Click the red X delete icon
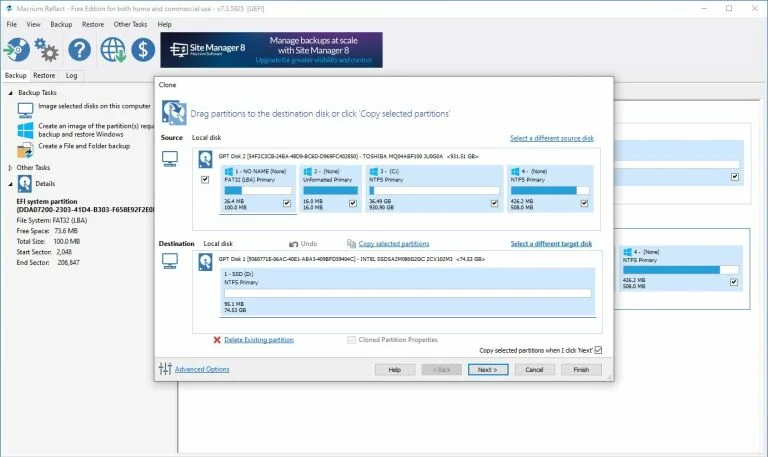The width and height of the screenshot is (768, 457). click(x=217, y=339)
